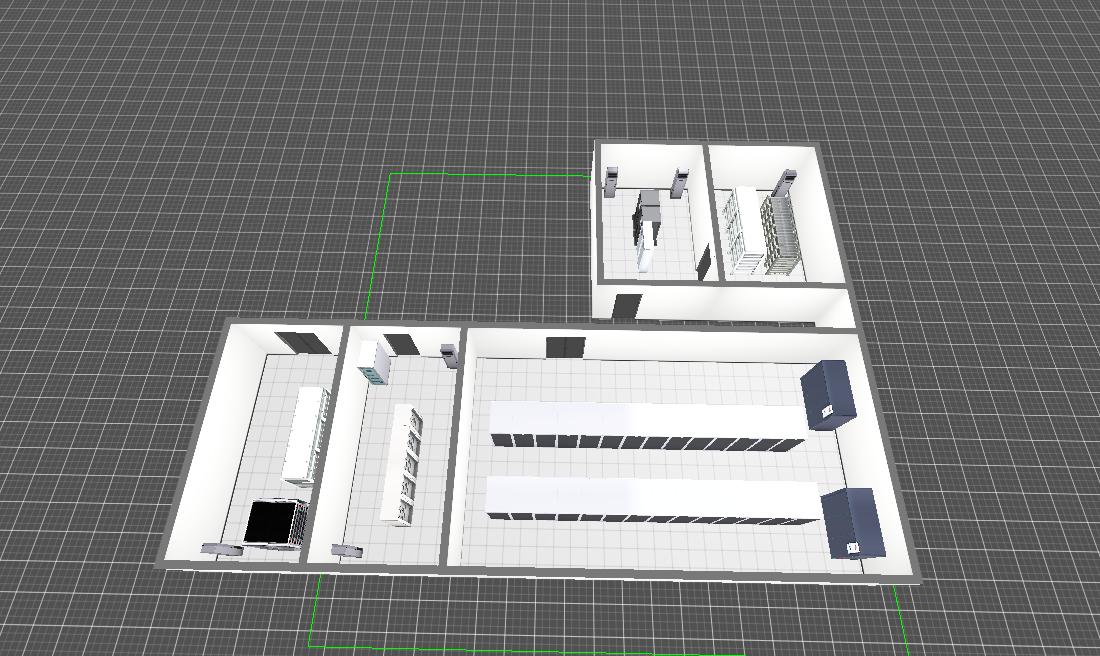The width and height of the screenshot is (1100, 656).
Task: Select the long white cabinet row in middle room
Action: (x=403, y=464)
